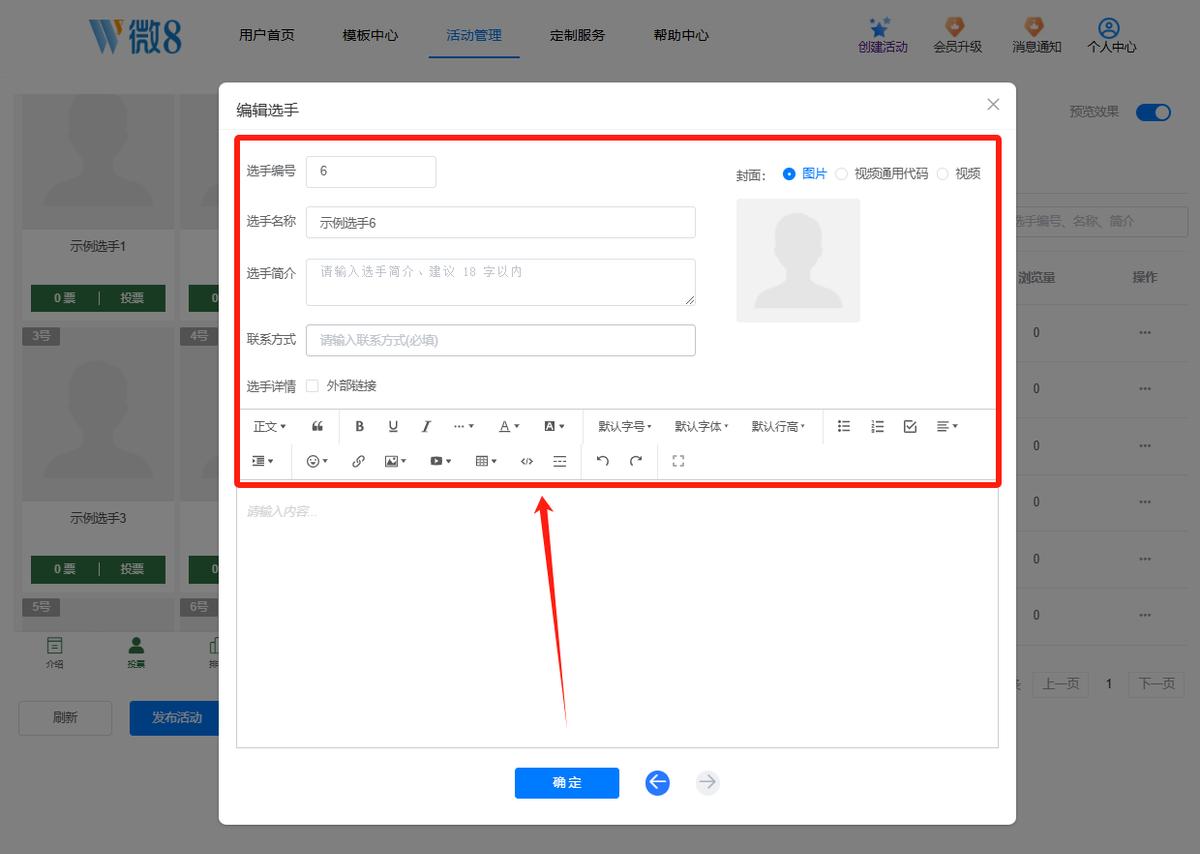Redo the last edit
The image size is (1200, 854).
635,461
